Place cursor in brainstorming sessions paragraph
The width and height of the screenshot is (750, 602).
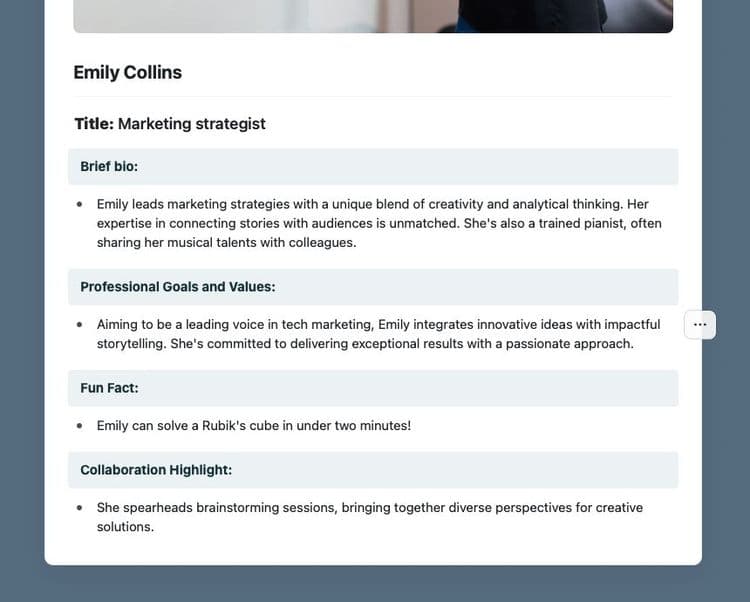pos(369,517)
